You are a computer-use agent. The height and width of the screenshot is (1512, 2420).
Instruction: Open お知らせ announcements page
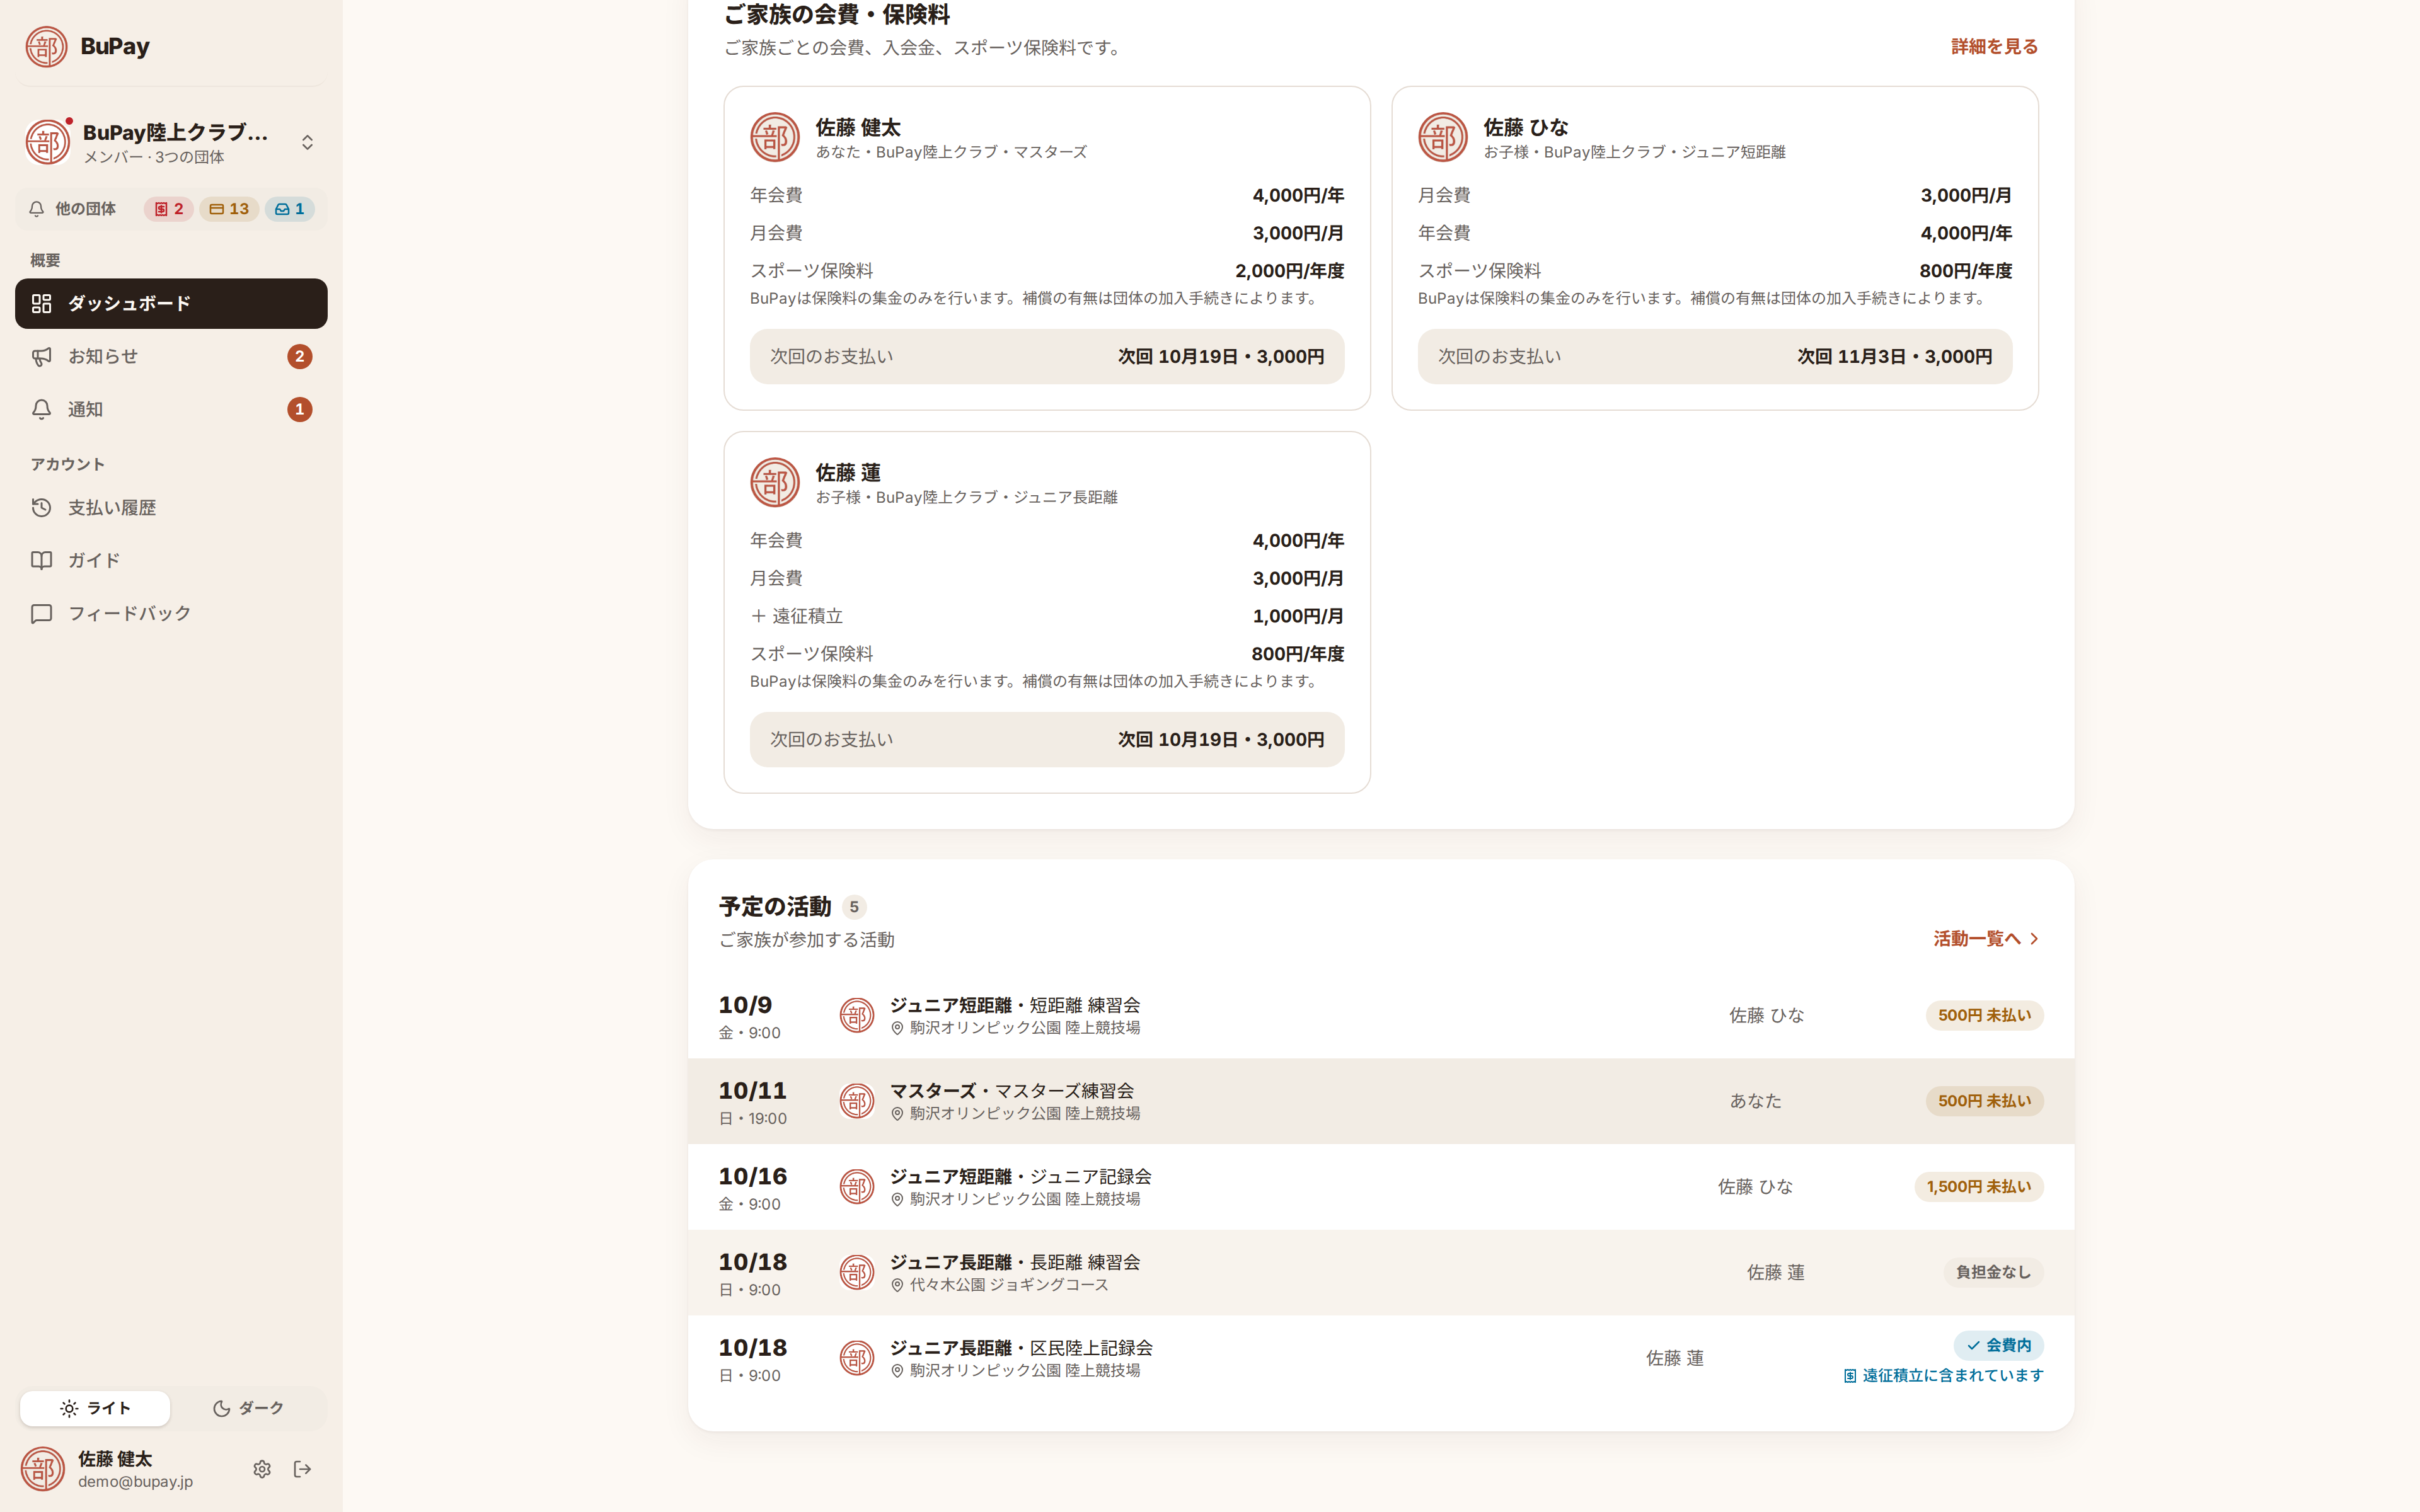pyautogui.click(x=171, y=356)
